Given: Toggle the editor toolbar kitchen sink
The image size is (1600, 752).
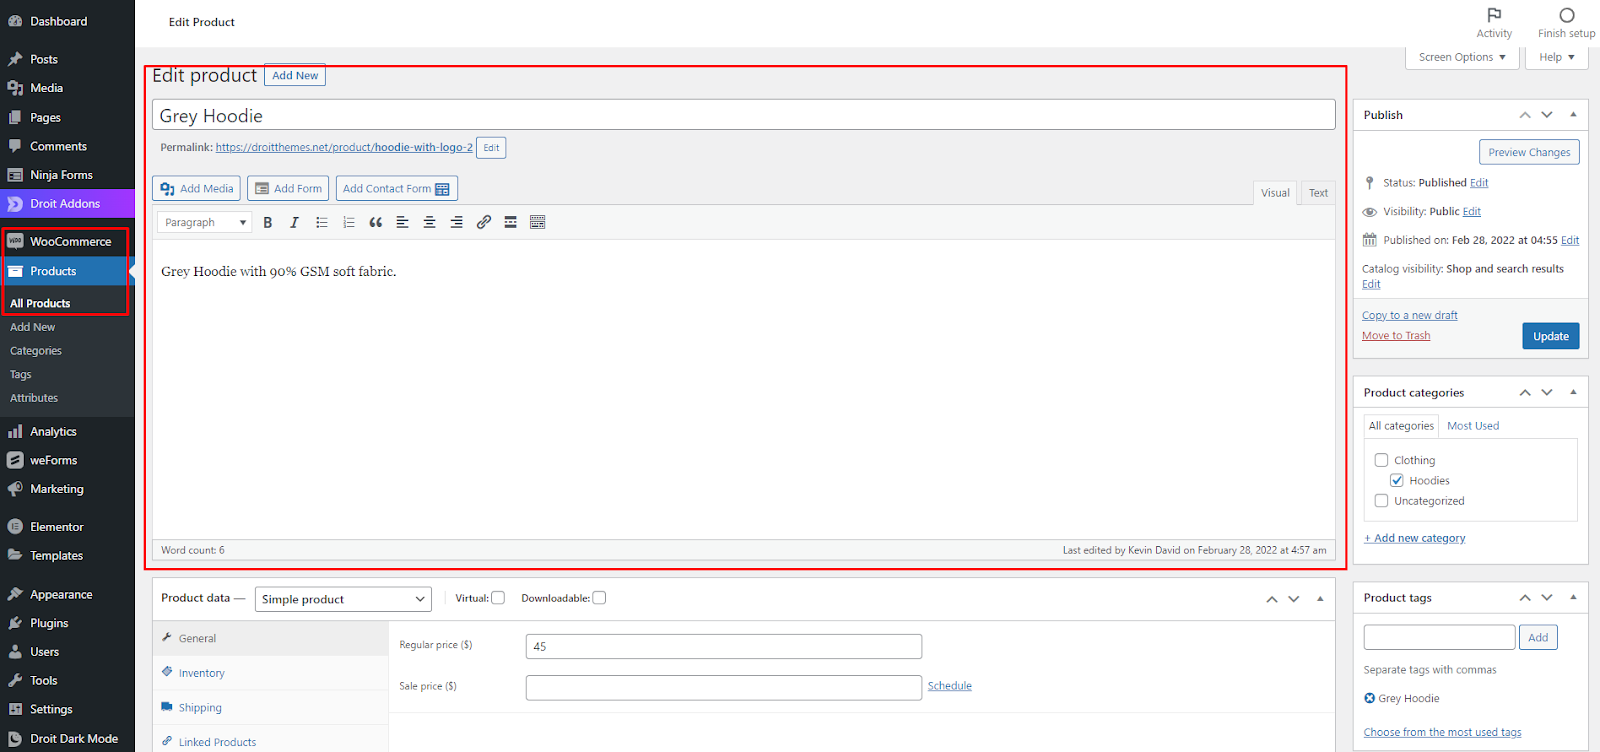Looking at the screenshot, I should (x=538, y=222).
